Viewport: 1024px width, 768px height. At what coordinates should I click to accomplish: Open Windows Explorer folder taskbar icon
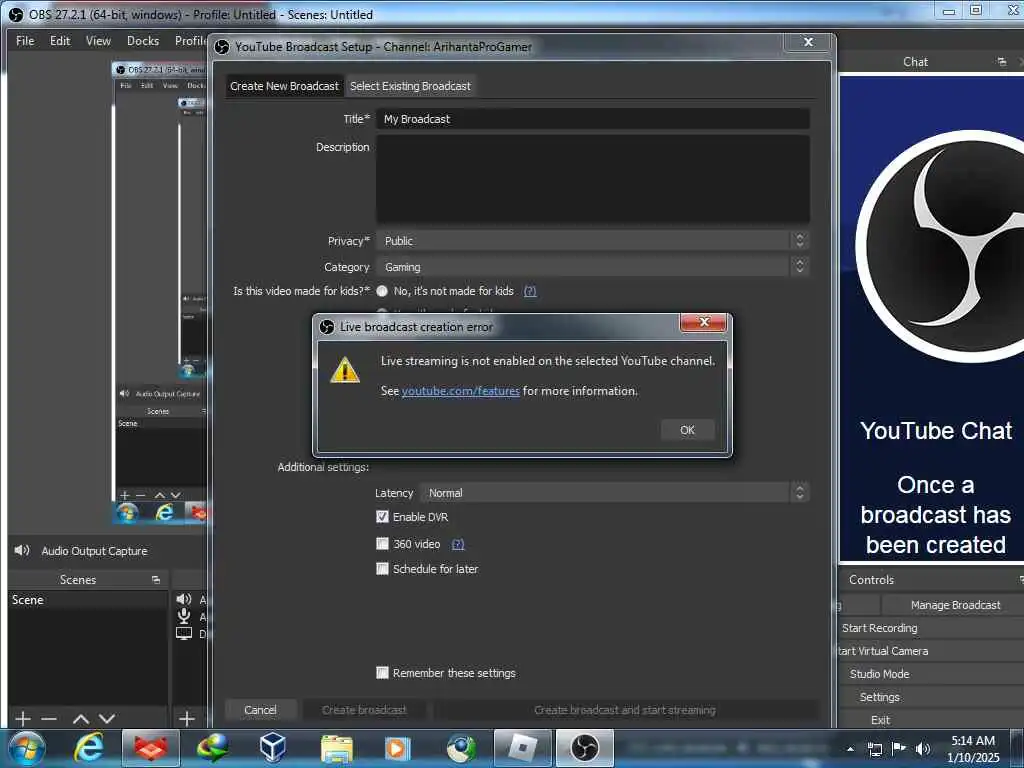click(x=336, y=748)
